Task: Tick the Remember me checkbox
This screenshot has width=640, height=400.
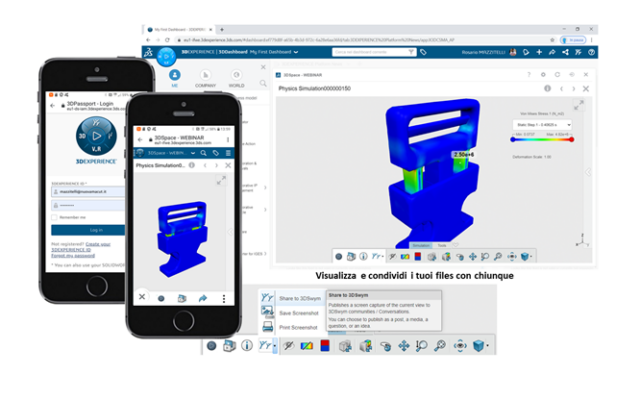Action: pos(54,218)
